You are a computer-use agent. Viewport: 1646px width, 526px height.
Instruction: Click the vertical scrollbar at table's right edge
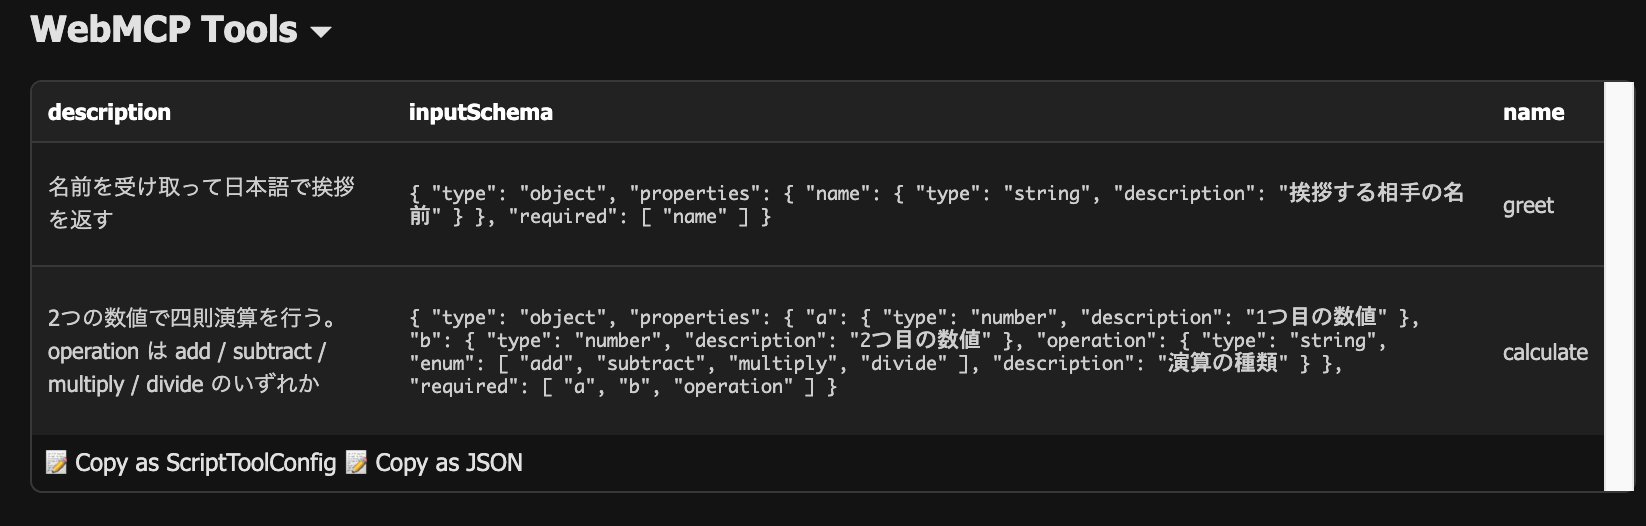1619,287
